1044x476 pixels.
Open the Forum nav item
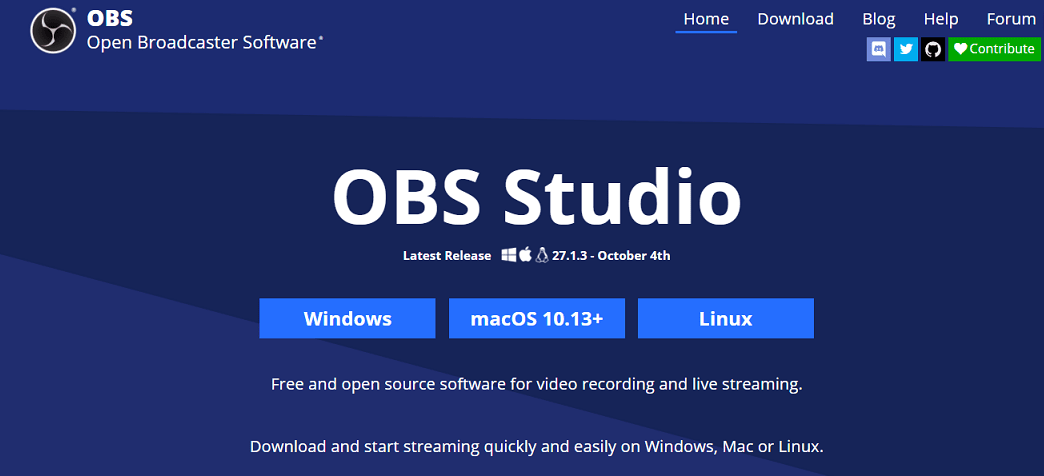(x=1011, y=19)
